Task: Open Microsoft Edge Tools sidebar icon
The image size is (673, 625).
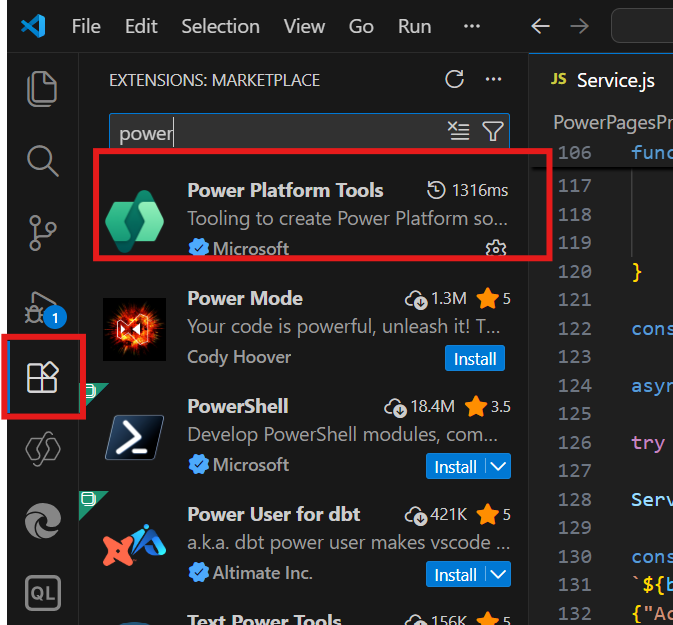Action: tap(41, 521)
